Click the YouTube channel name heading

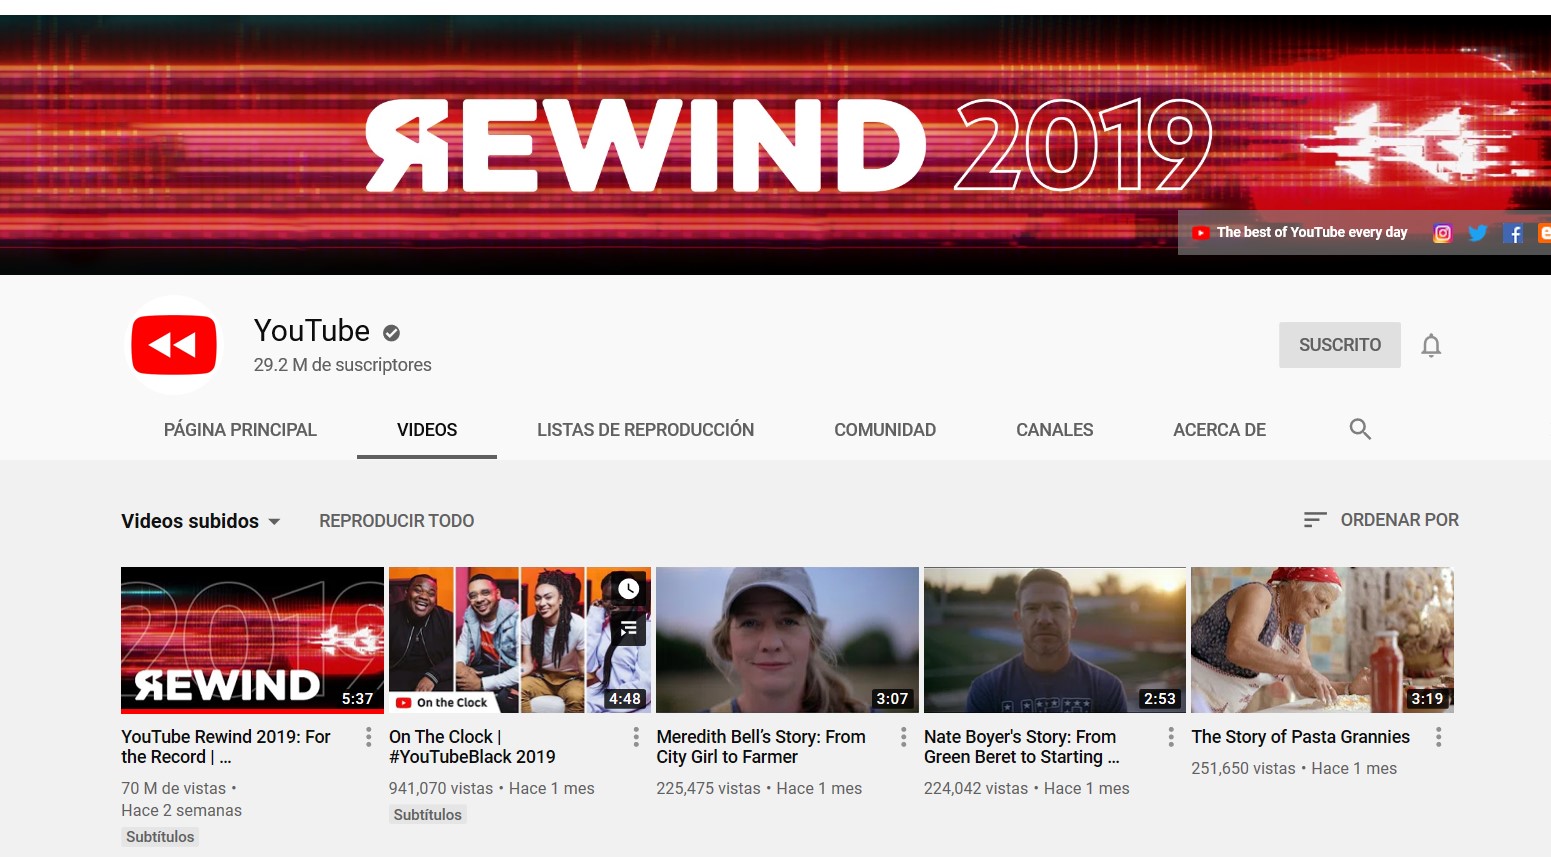[312, 331]
